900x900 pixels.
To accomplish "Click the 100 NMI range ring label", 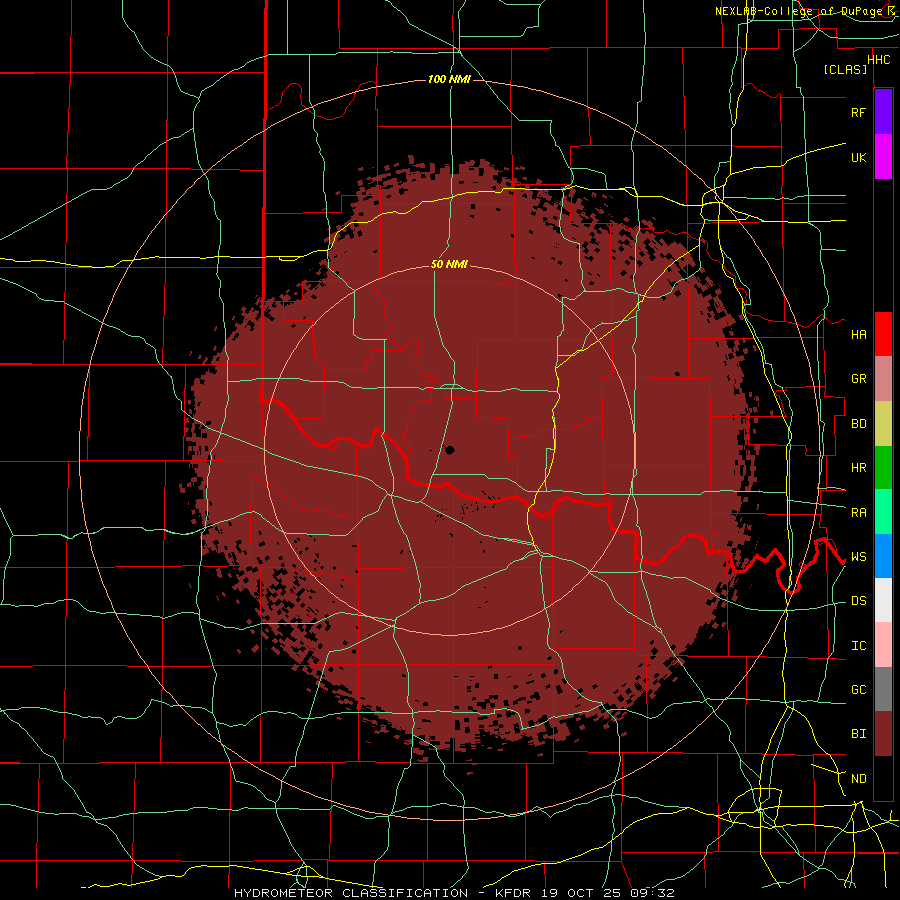I will point(449,79).
